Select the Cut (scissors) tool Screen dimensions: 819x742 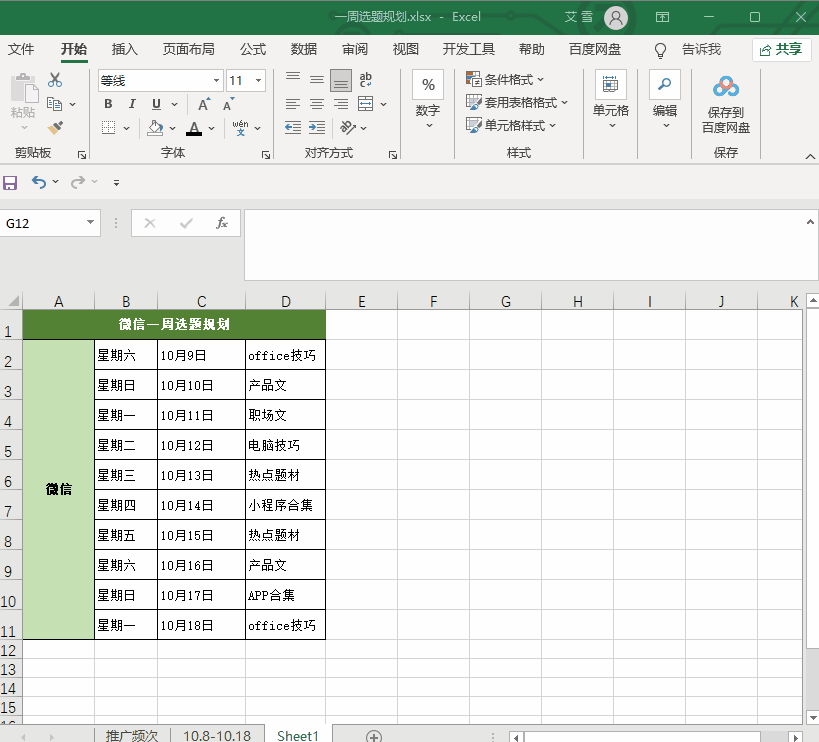pos(55,79)
